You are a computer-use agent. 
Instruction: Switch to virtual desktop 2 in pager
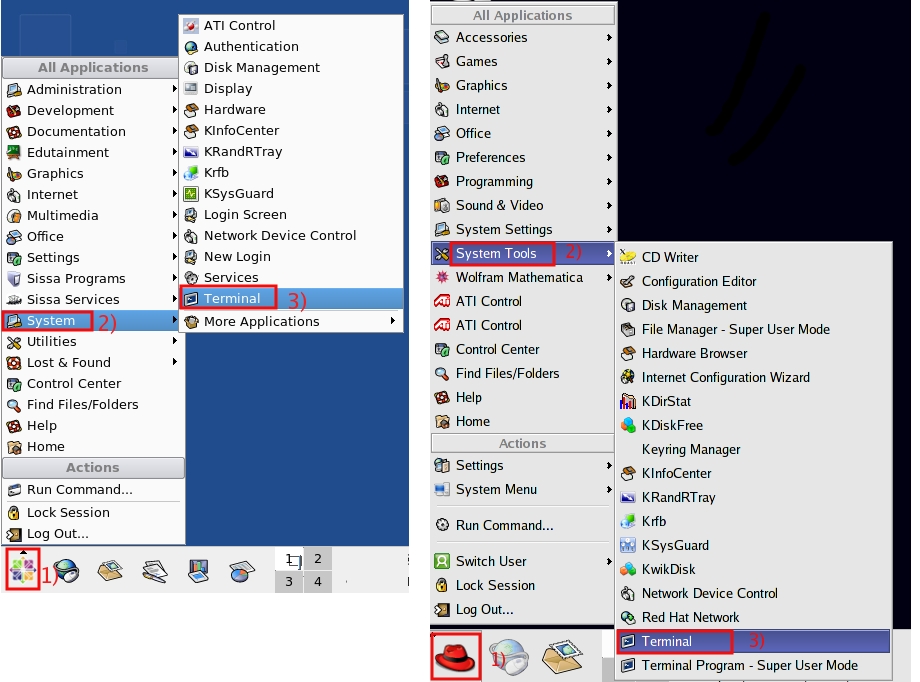click(318, 559)
